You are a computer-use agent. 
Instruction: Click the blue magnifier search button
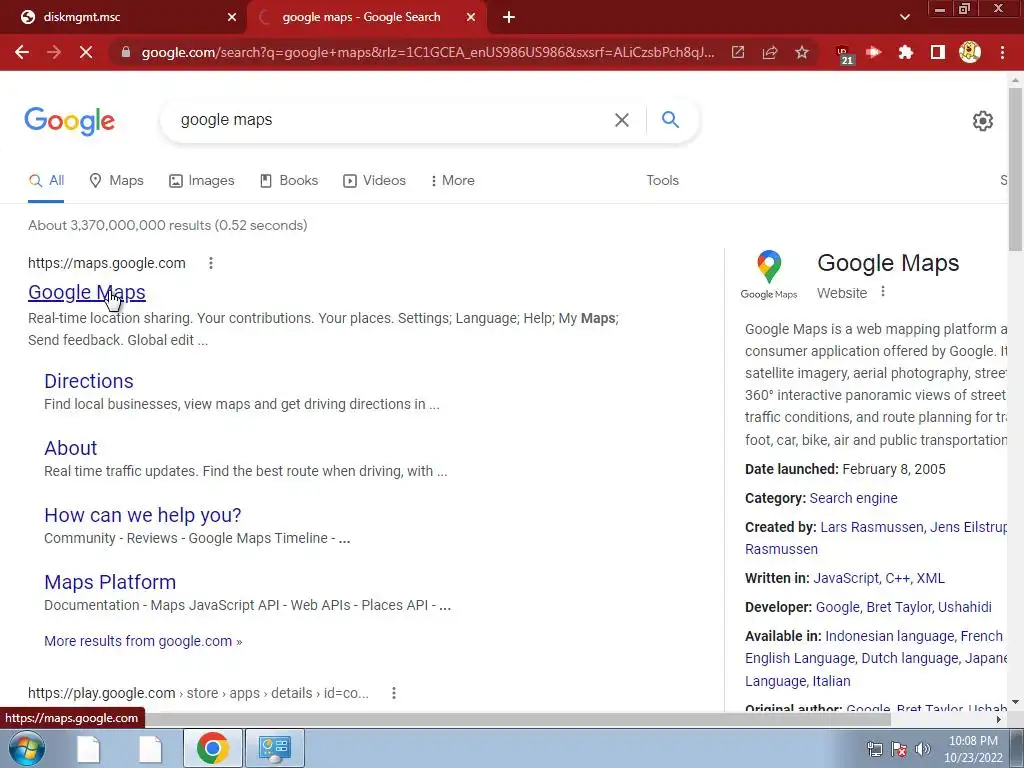(x=670, y=120)
